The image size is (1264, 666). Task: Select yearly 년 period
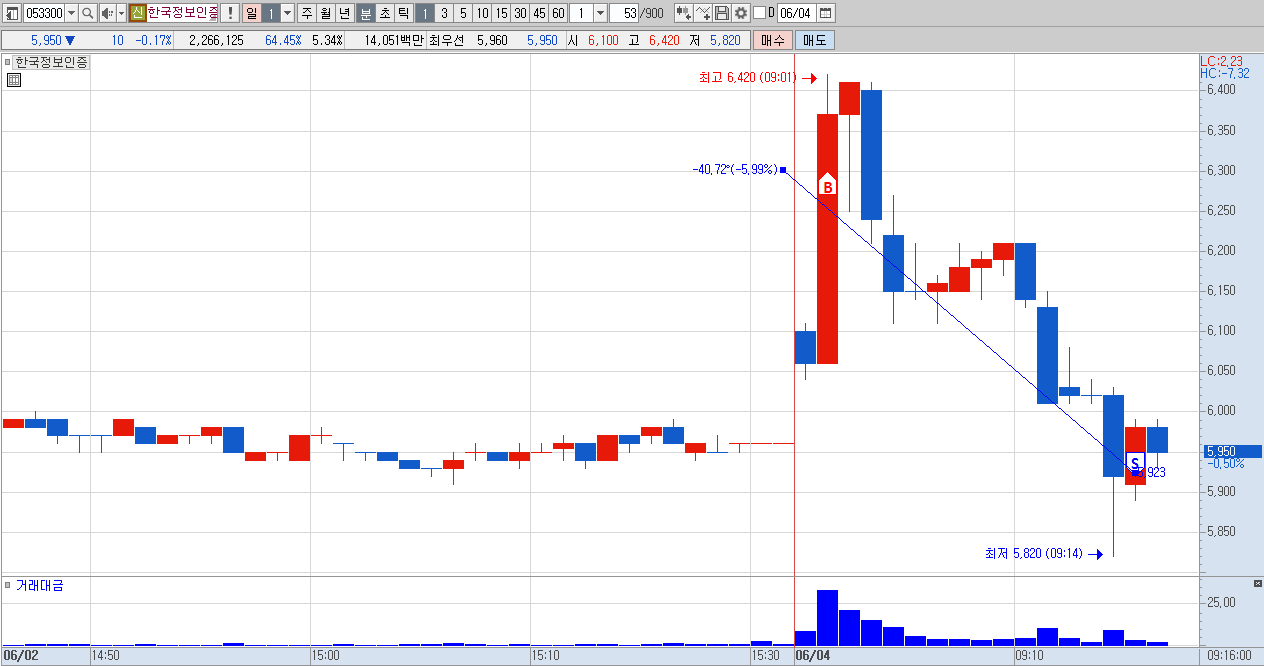(345, 13)
